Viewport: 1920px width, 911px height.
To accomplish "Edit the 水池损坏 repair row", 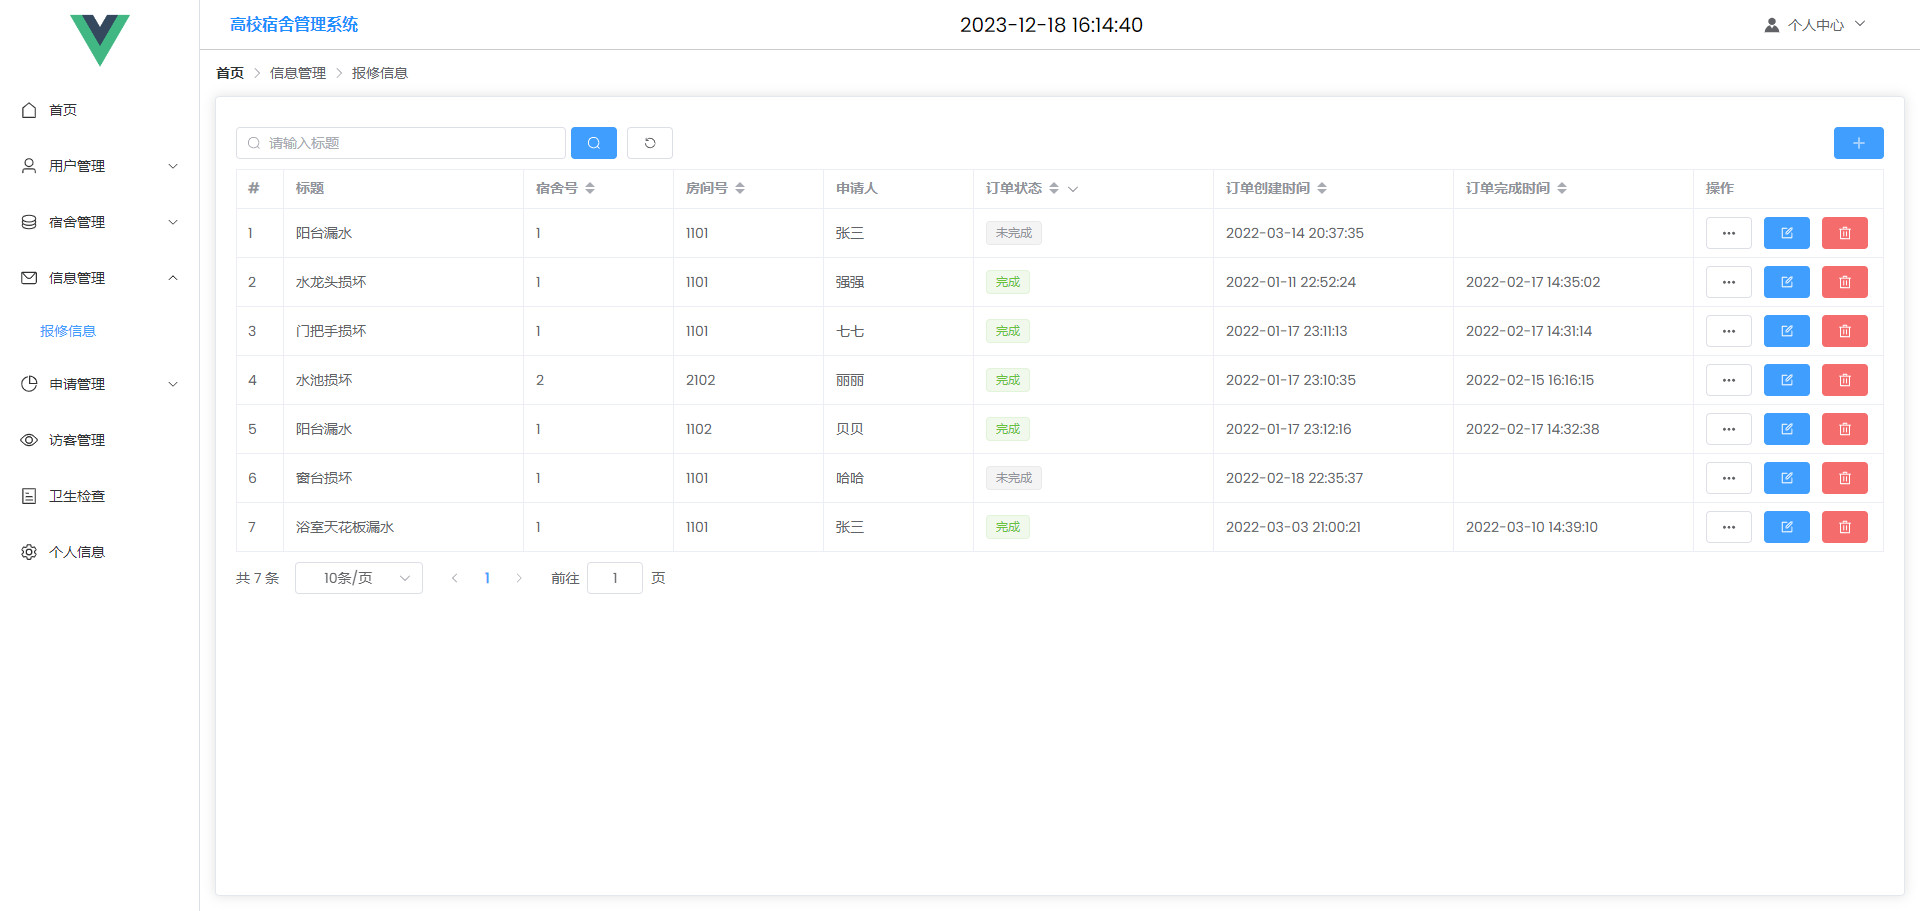I will (1786, 380).
